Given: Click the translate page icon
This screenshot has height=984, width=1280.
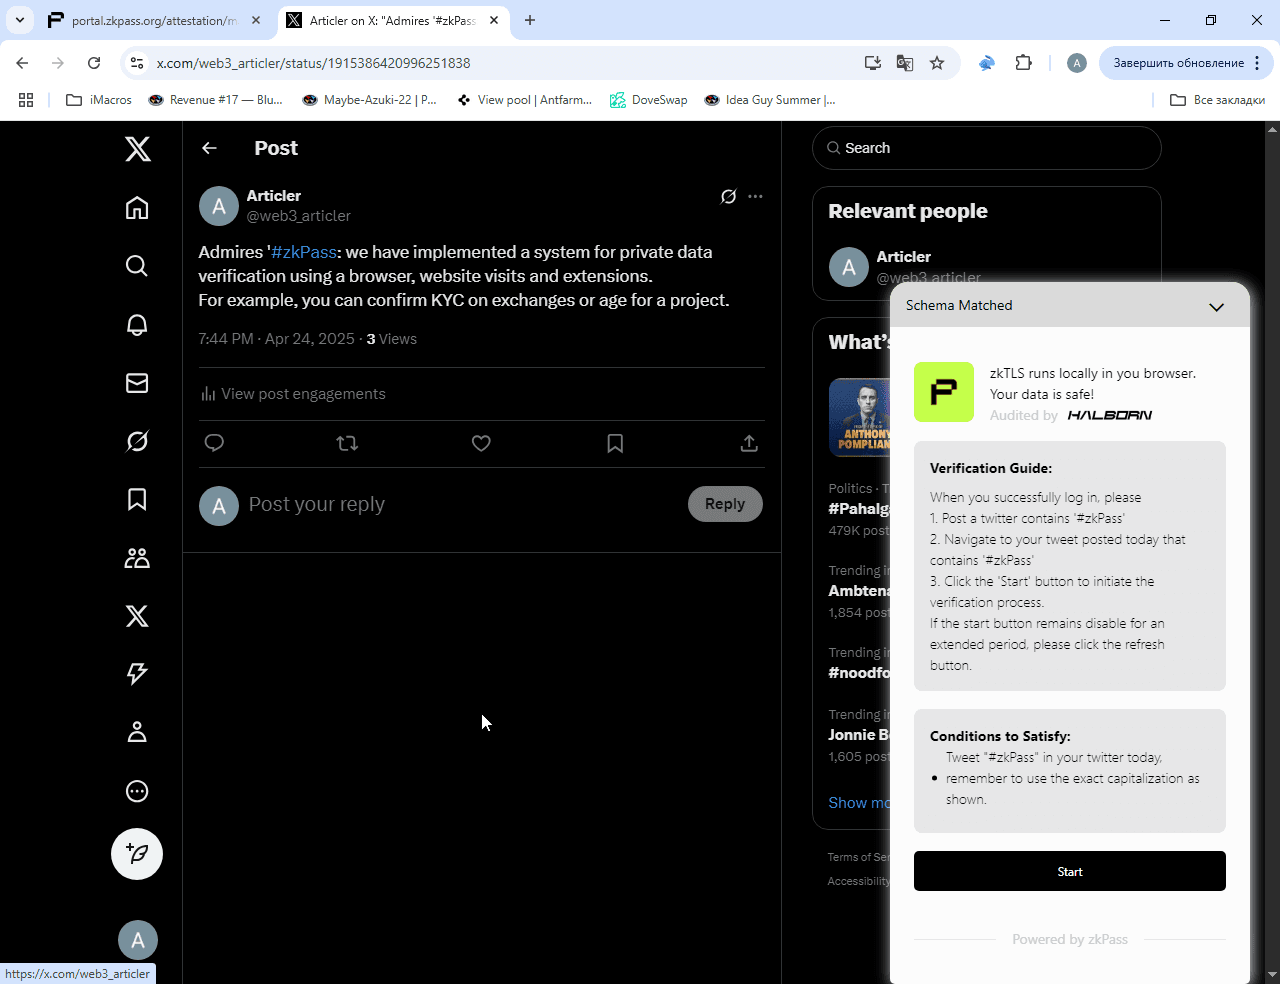Looking at the screenshot, I should pos(905,63).
